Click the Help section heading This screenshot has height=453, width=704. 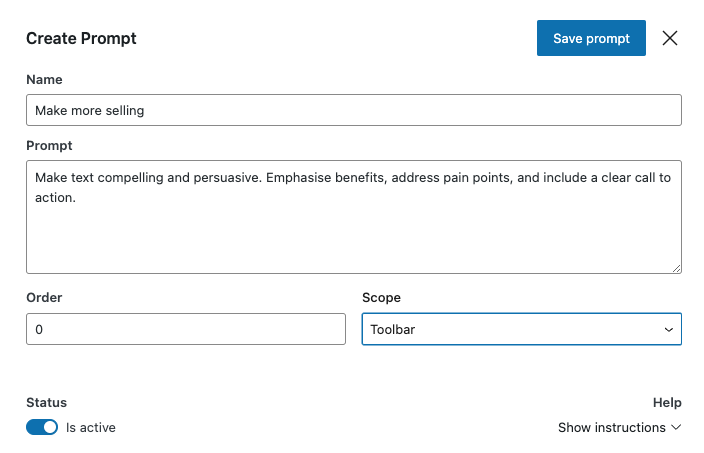tap(667, 402)
